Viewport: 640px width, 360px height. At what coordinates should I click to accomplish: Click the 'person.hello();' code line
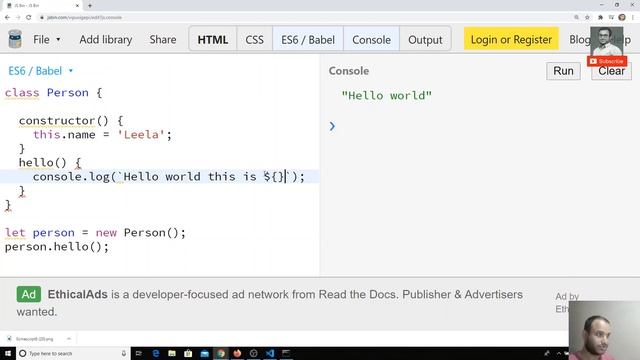click(x=57, y=247)
